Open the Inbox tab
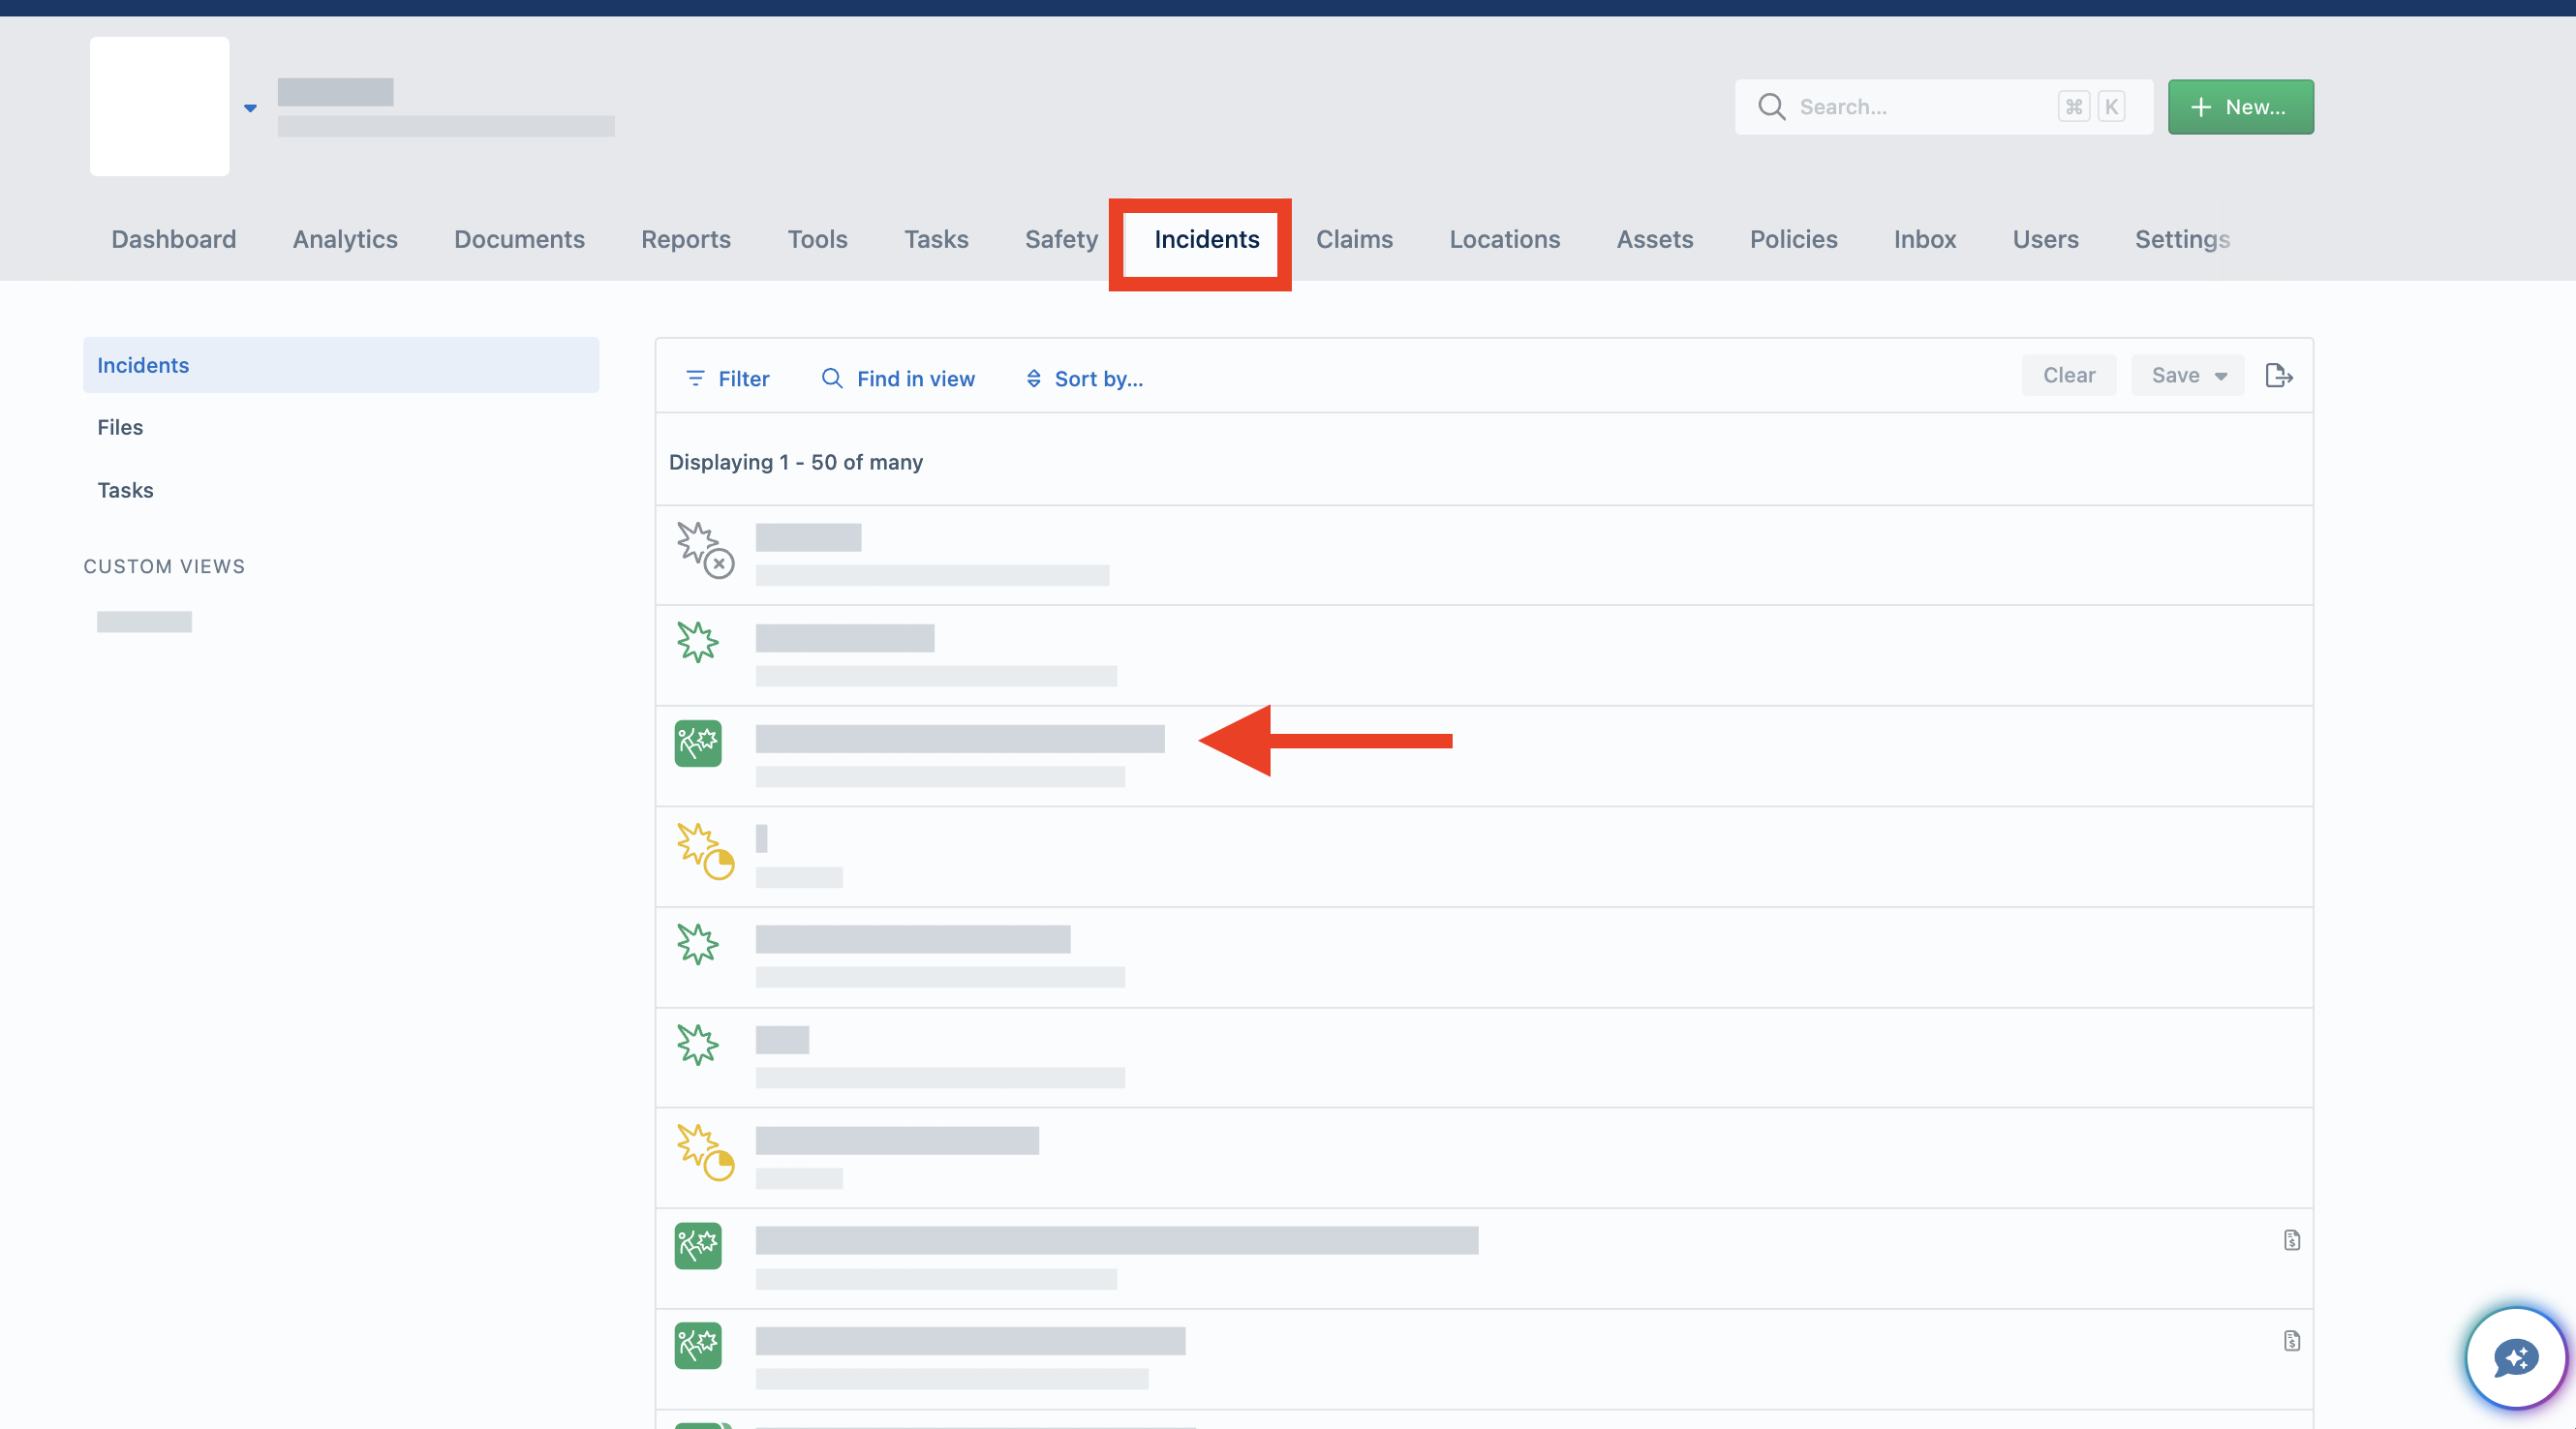2576x1429 pixels. [1924, 239]
